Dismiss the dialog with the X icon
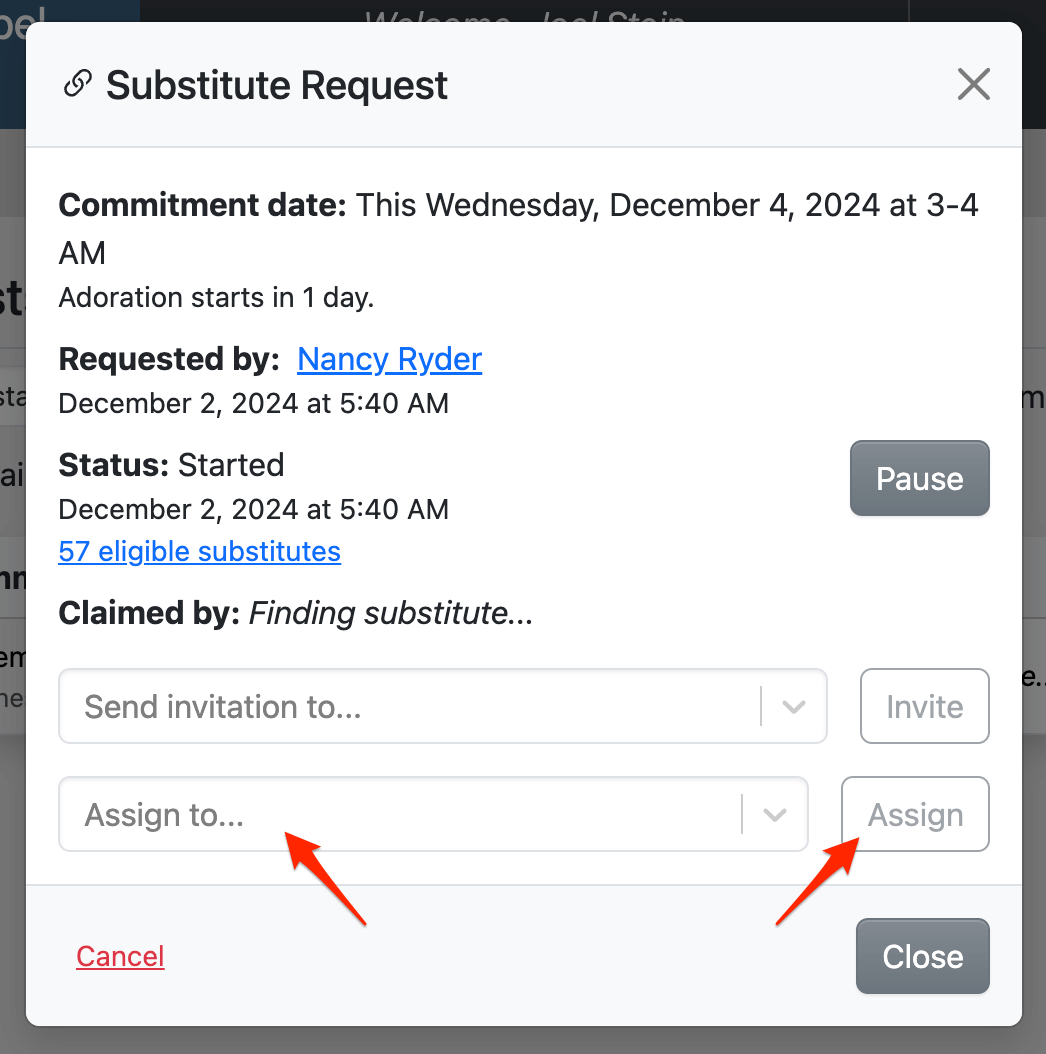 pyautogui.click(x=973, y=85)
